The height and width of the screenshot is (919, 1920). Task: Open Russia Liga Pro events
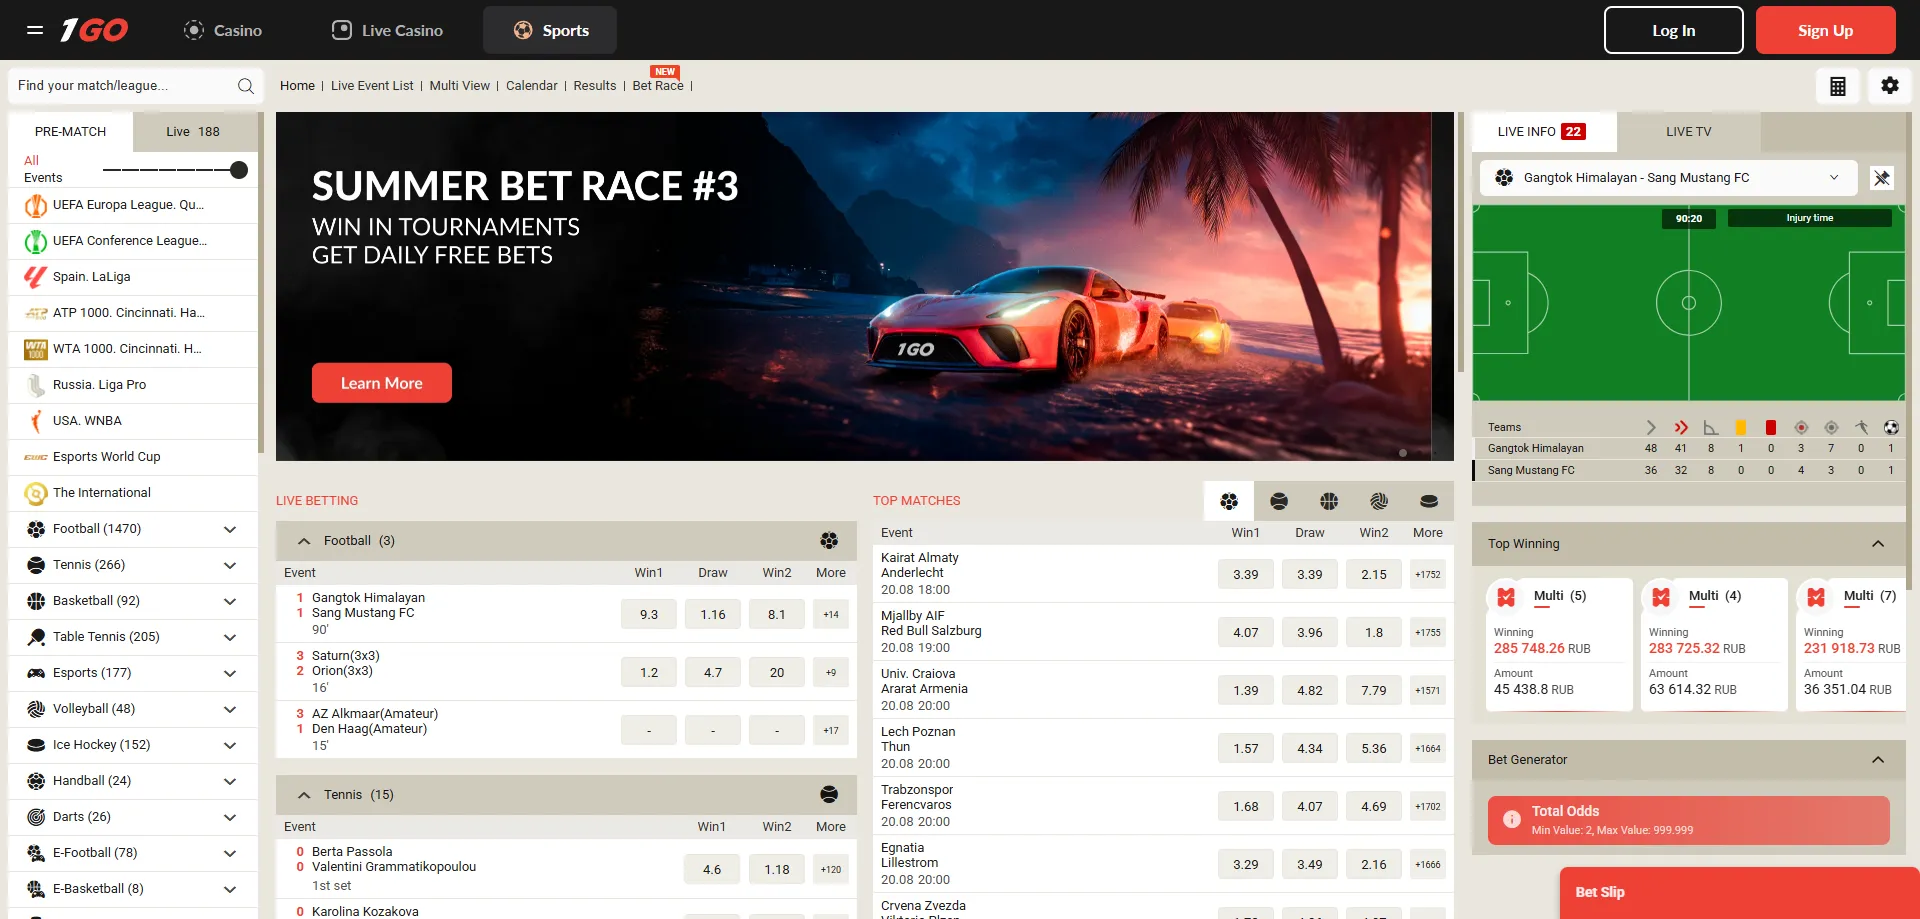point(133,385)
